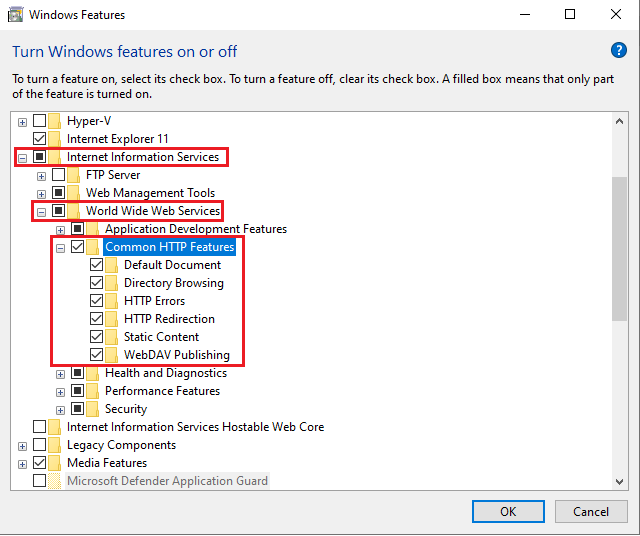Viewport: 640px width, 536px height.
Task: Uncheck the Default Document checkbox
Action: (97, 265)
